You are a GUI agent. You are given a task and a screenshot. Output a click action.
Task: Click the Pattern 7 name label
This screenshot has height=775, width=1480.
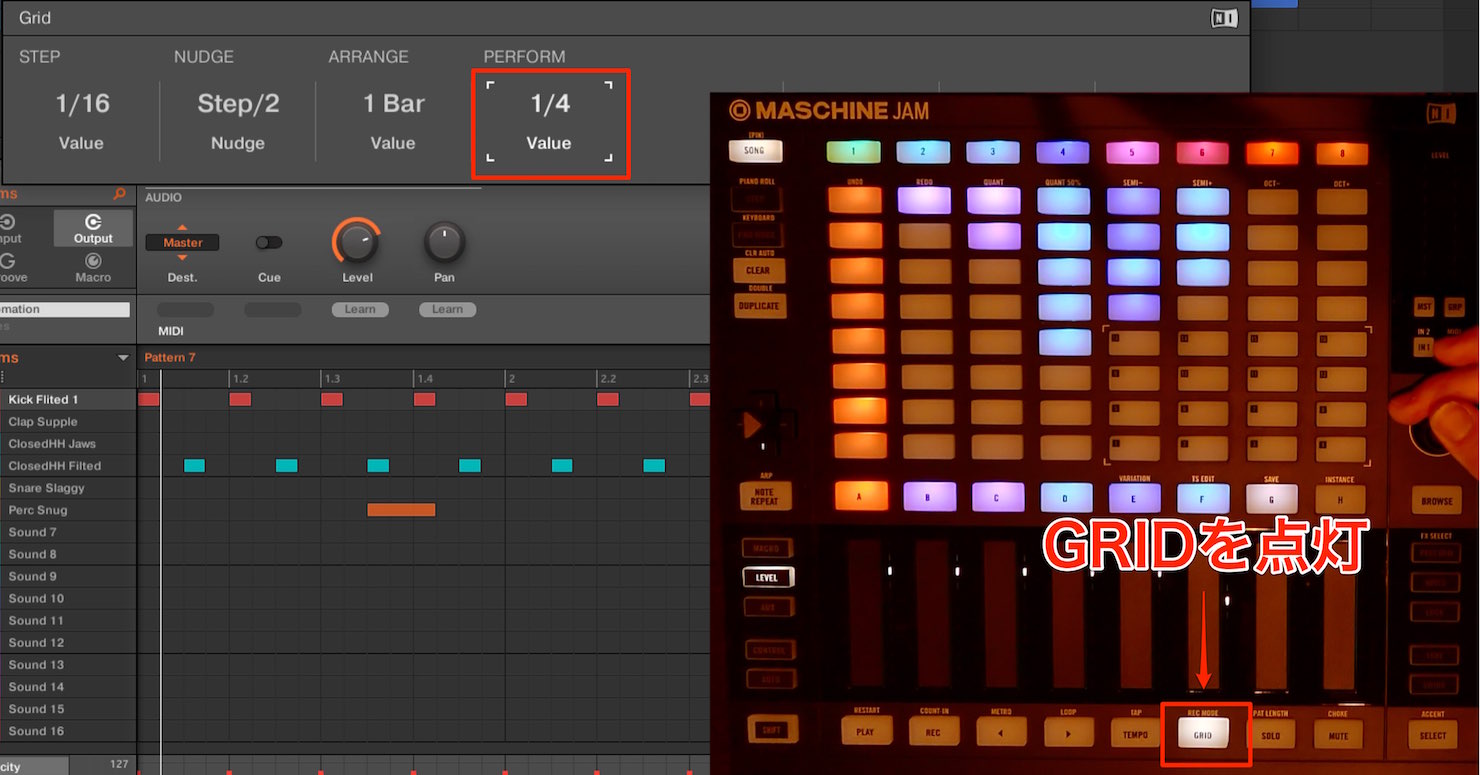[x=170, y=358]
